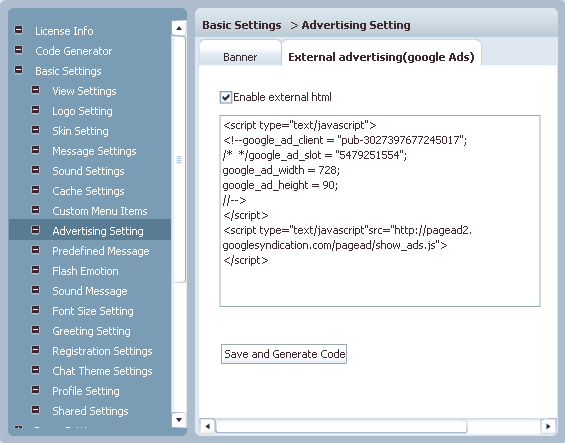Open Font Size Setting
The width and height of the screenshot is (565, 443).
click(x=93, y=311)
